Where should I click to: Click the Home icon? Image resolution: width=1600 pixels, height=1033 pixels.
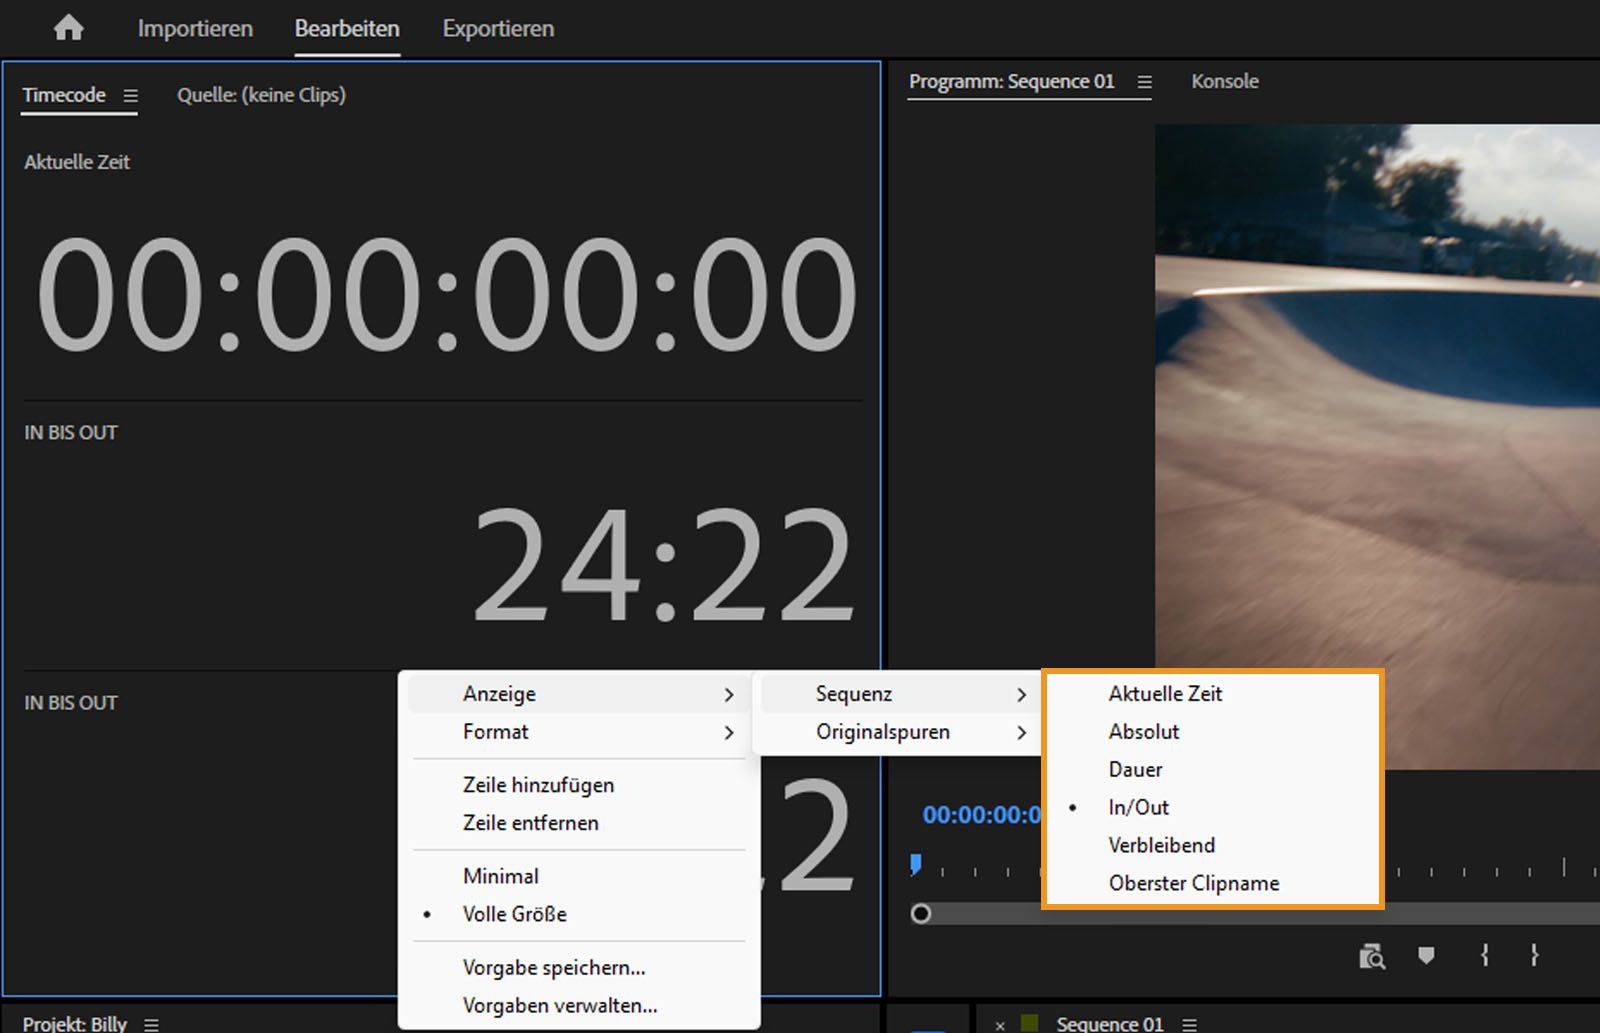[68, 27]
